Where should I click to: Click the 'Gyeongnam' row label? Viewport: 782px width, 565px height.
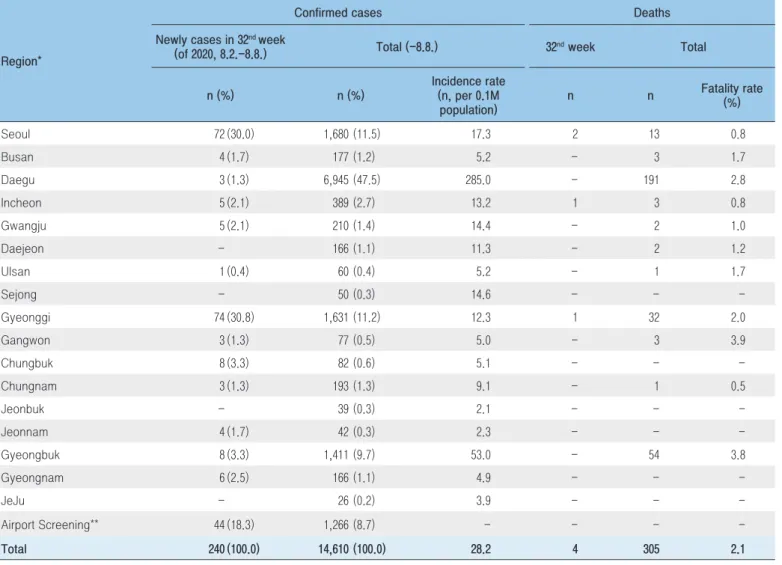[32, 478]
